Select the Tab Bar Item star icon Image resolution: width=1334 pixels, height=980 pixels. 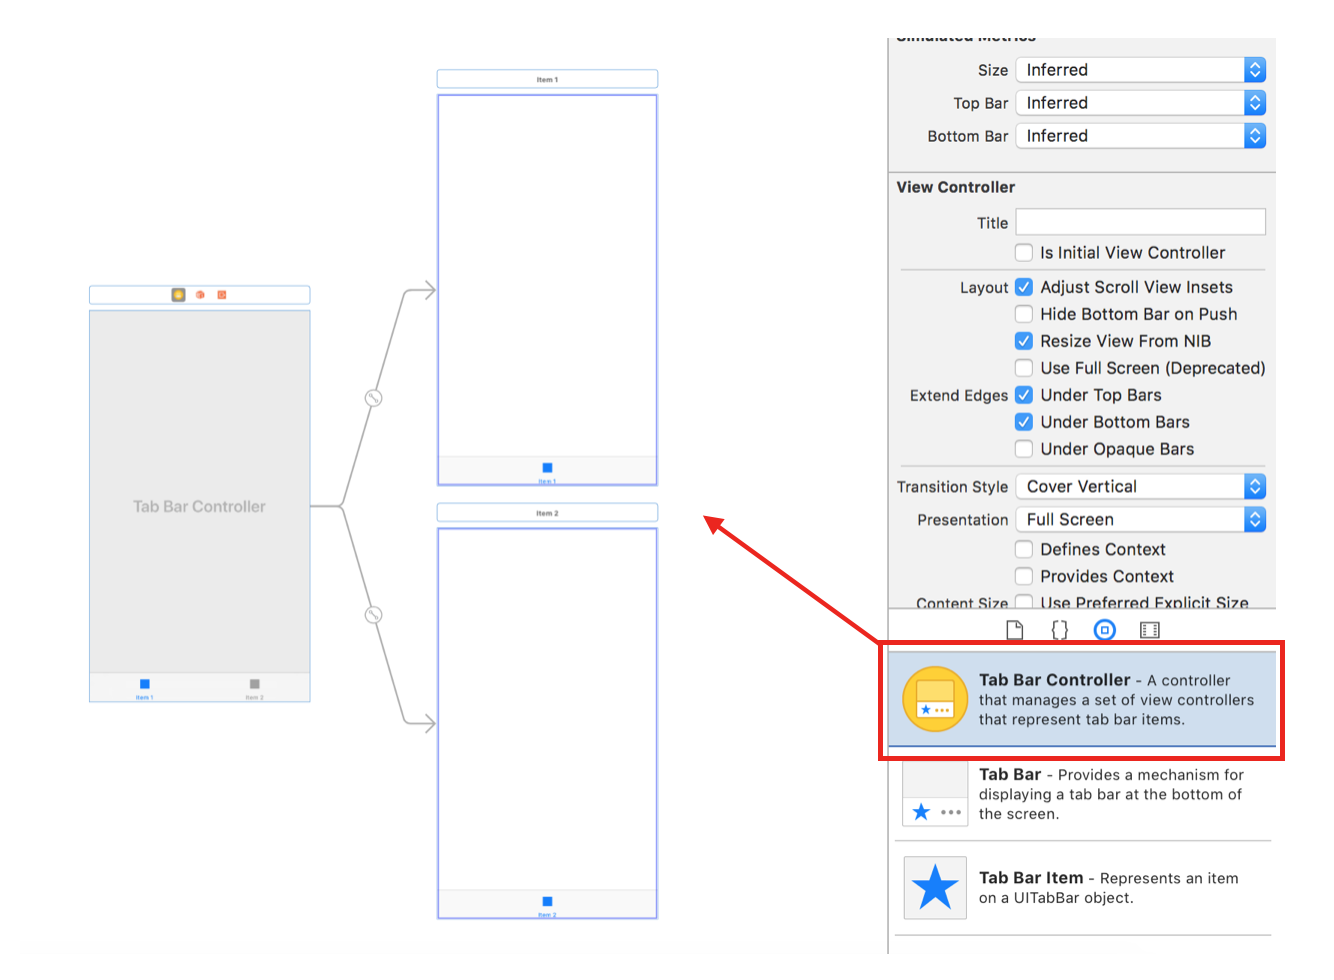[x=935, y=888]
